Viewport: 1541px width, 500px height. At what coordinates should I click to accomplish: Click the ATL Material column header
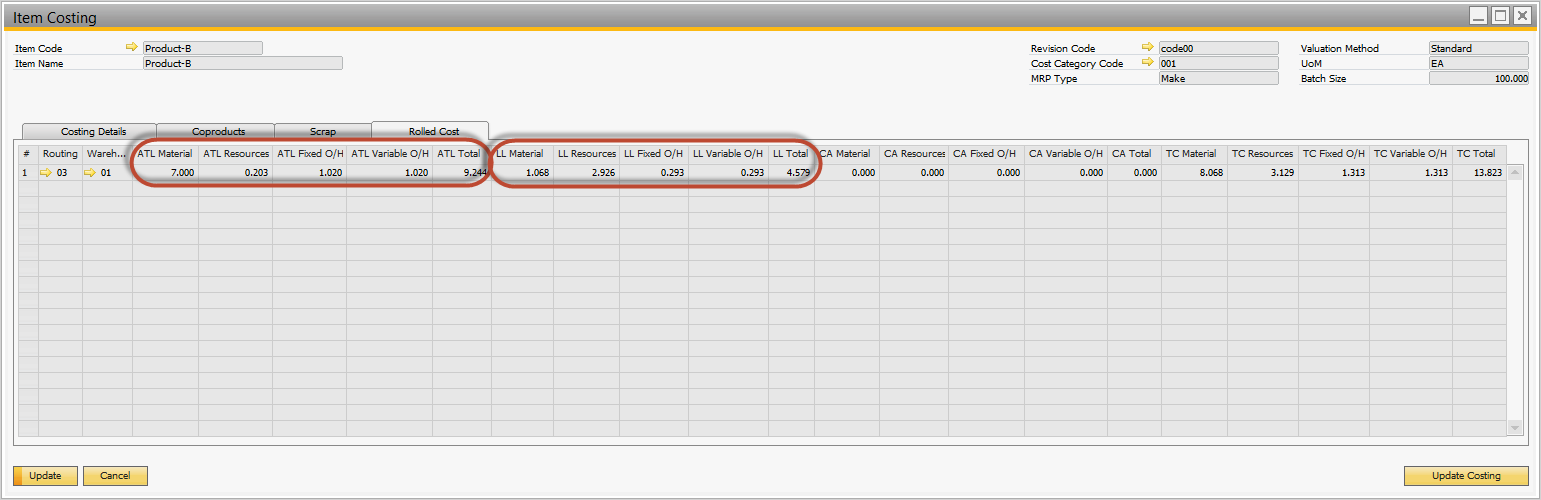(x=165, y=154)
